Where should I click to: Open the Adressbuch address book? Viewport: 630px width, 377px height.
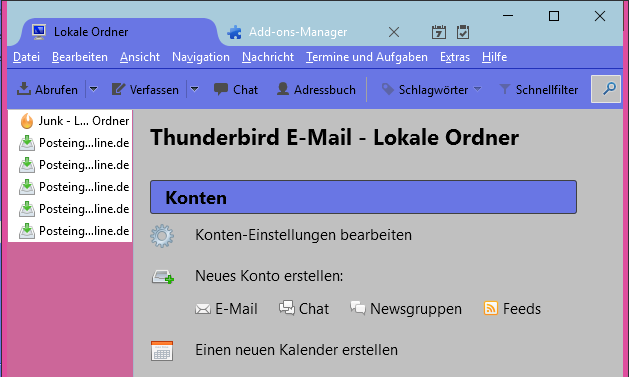[x=316, y=89]
